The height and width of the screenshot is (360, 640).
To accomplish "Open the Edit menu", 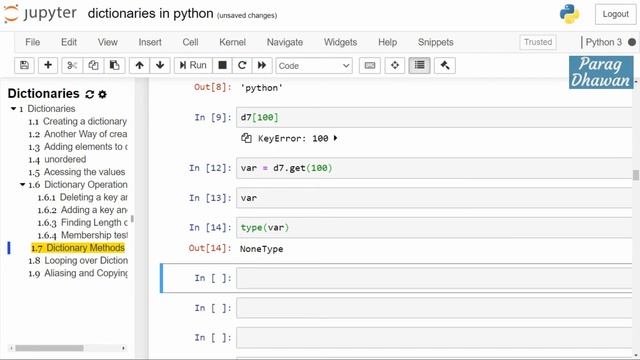I will 69,42.
